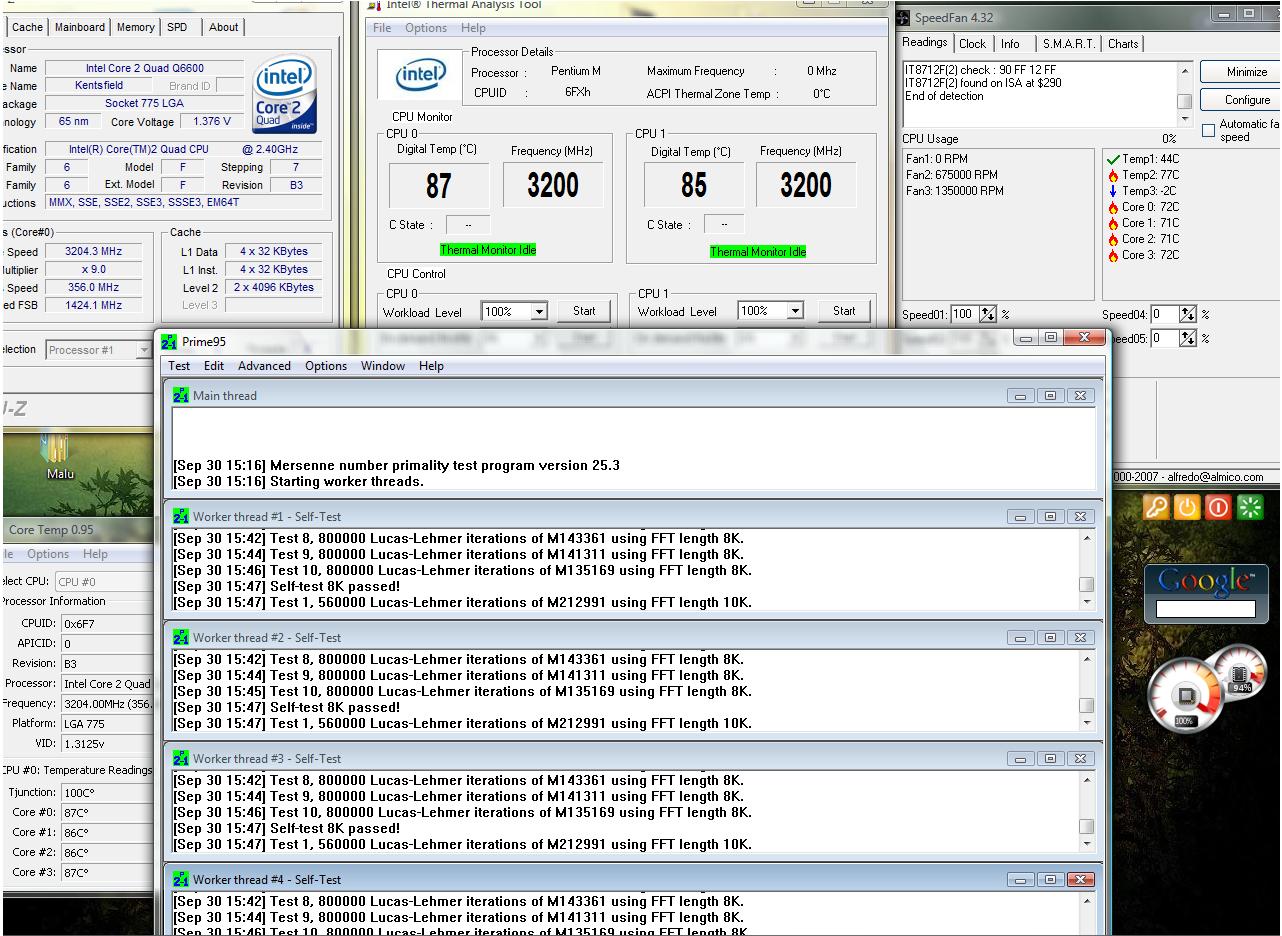1282x936 pixels.
Task: Click the flame icon beside Core 2 in SpeedFan
Action: point(1113,239)
